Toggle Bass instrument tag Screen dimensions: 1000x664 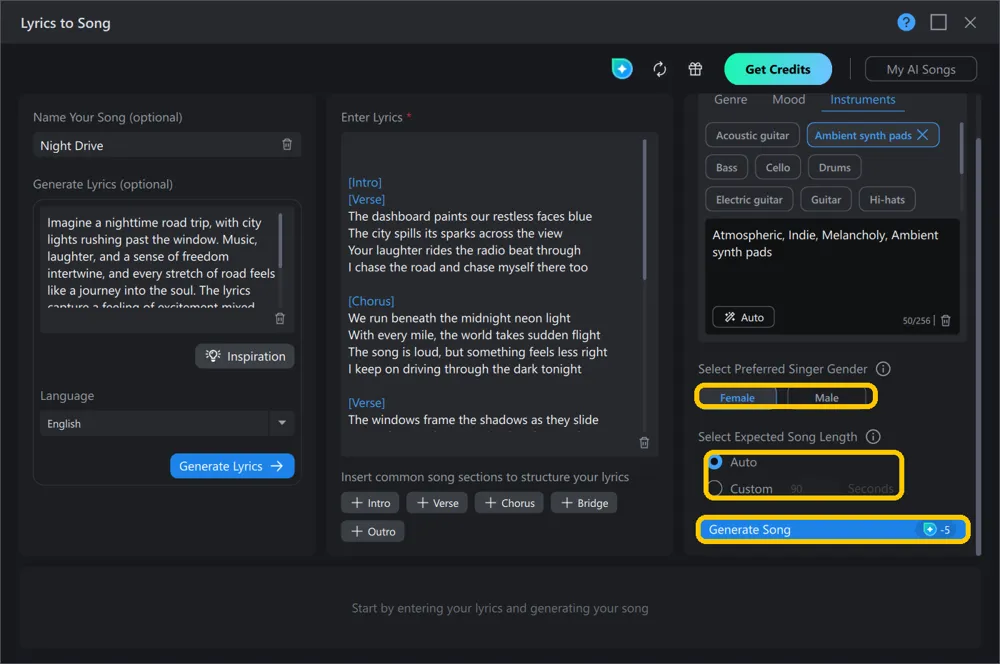click(x=726, y=168)
